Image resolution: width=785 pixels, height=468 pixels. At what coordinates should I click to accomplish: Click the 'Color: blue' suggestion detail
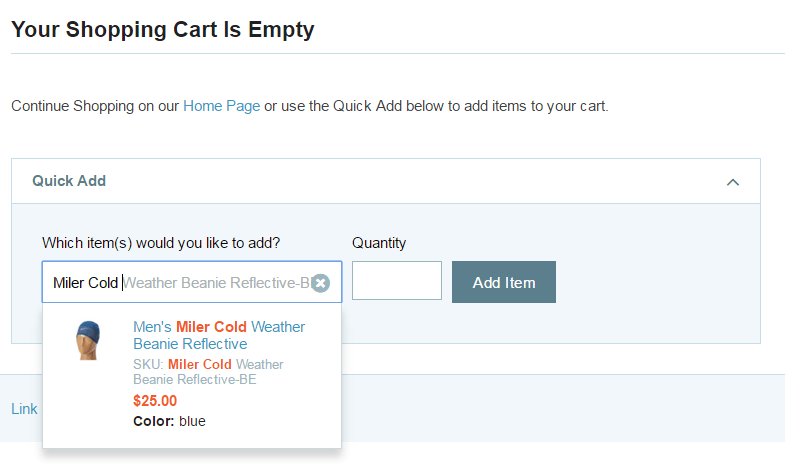169,421
